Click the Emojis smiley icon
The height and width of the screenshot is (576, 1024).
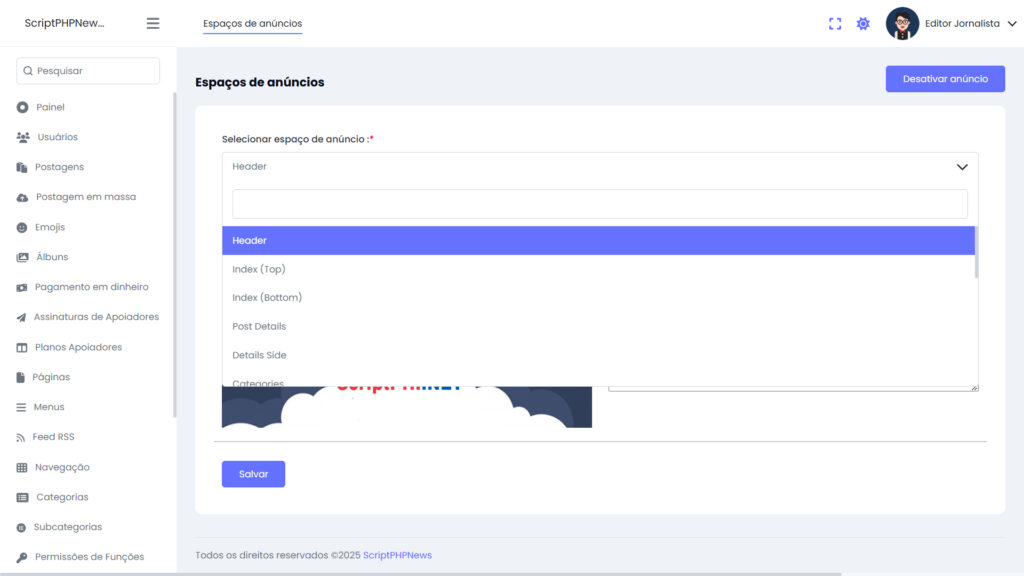[x=22, y=227]
